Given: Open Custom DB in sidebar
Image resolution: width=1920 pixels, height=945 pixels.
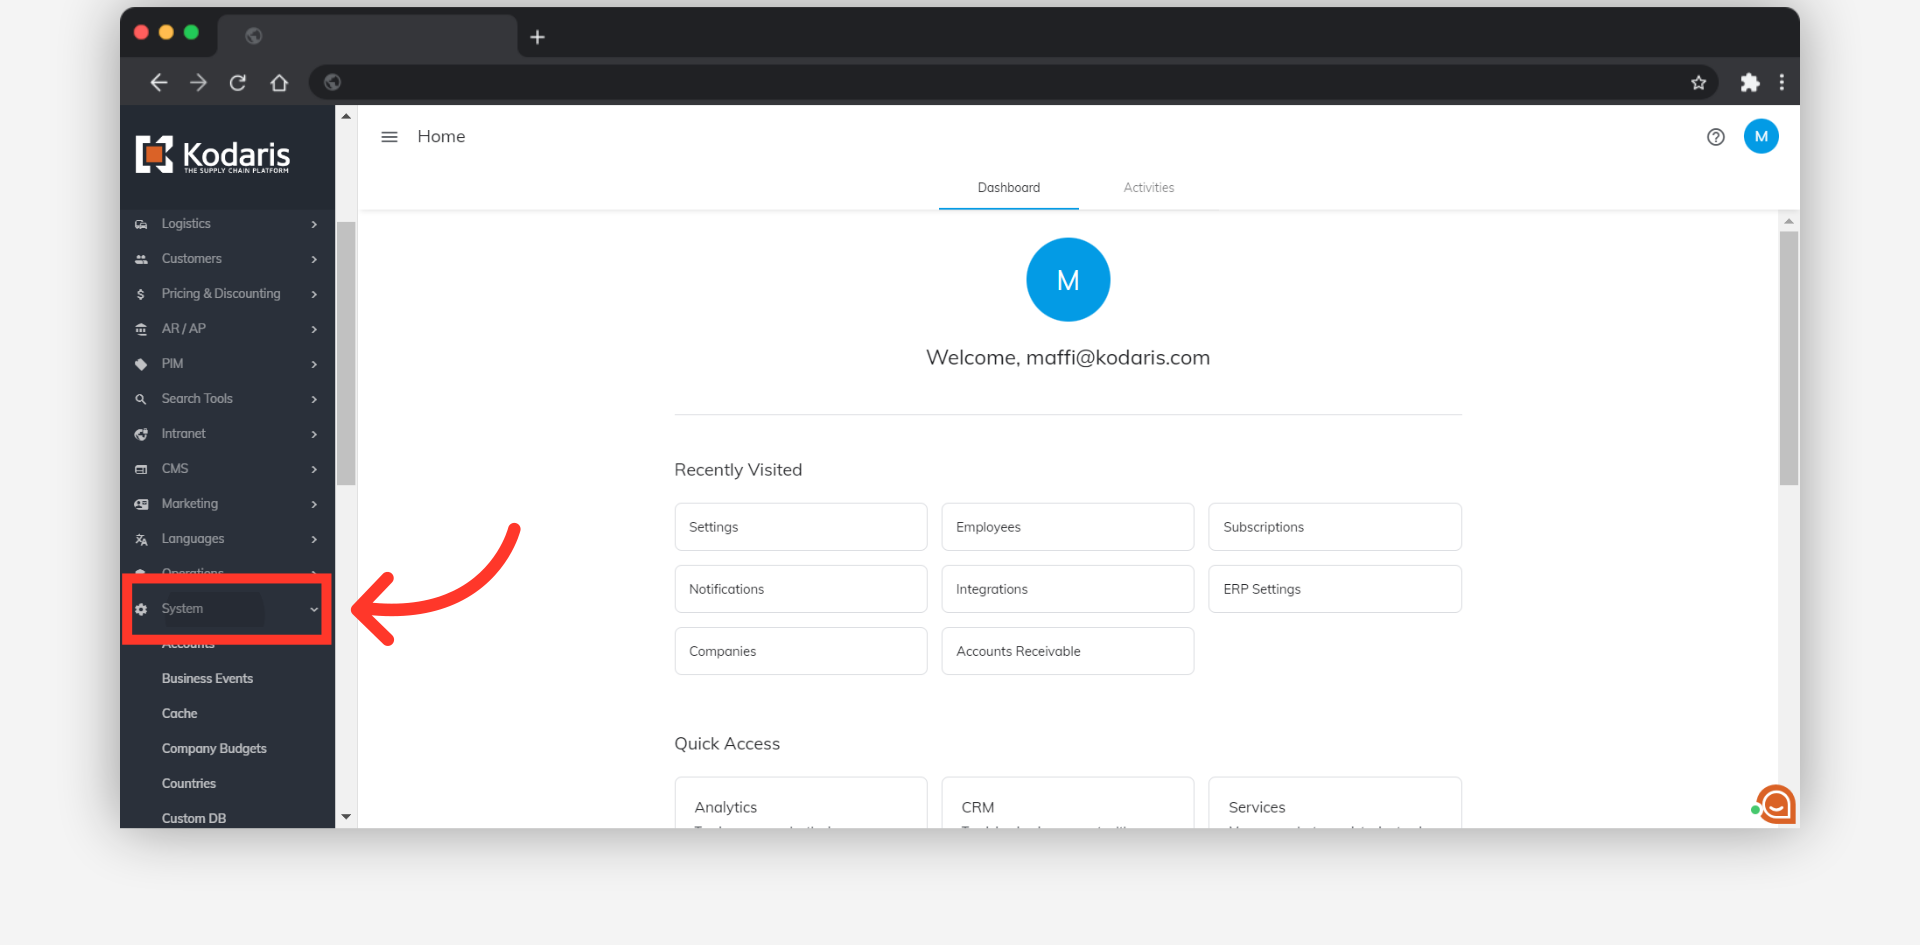Looking at the screenshot, I should coord(194,818).
